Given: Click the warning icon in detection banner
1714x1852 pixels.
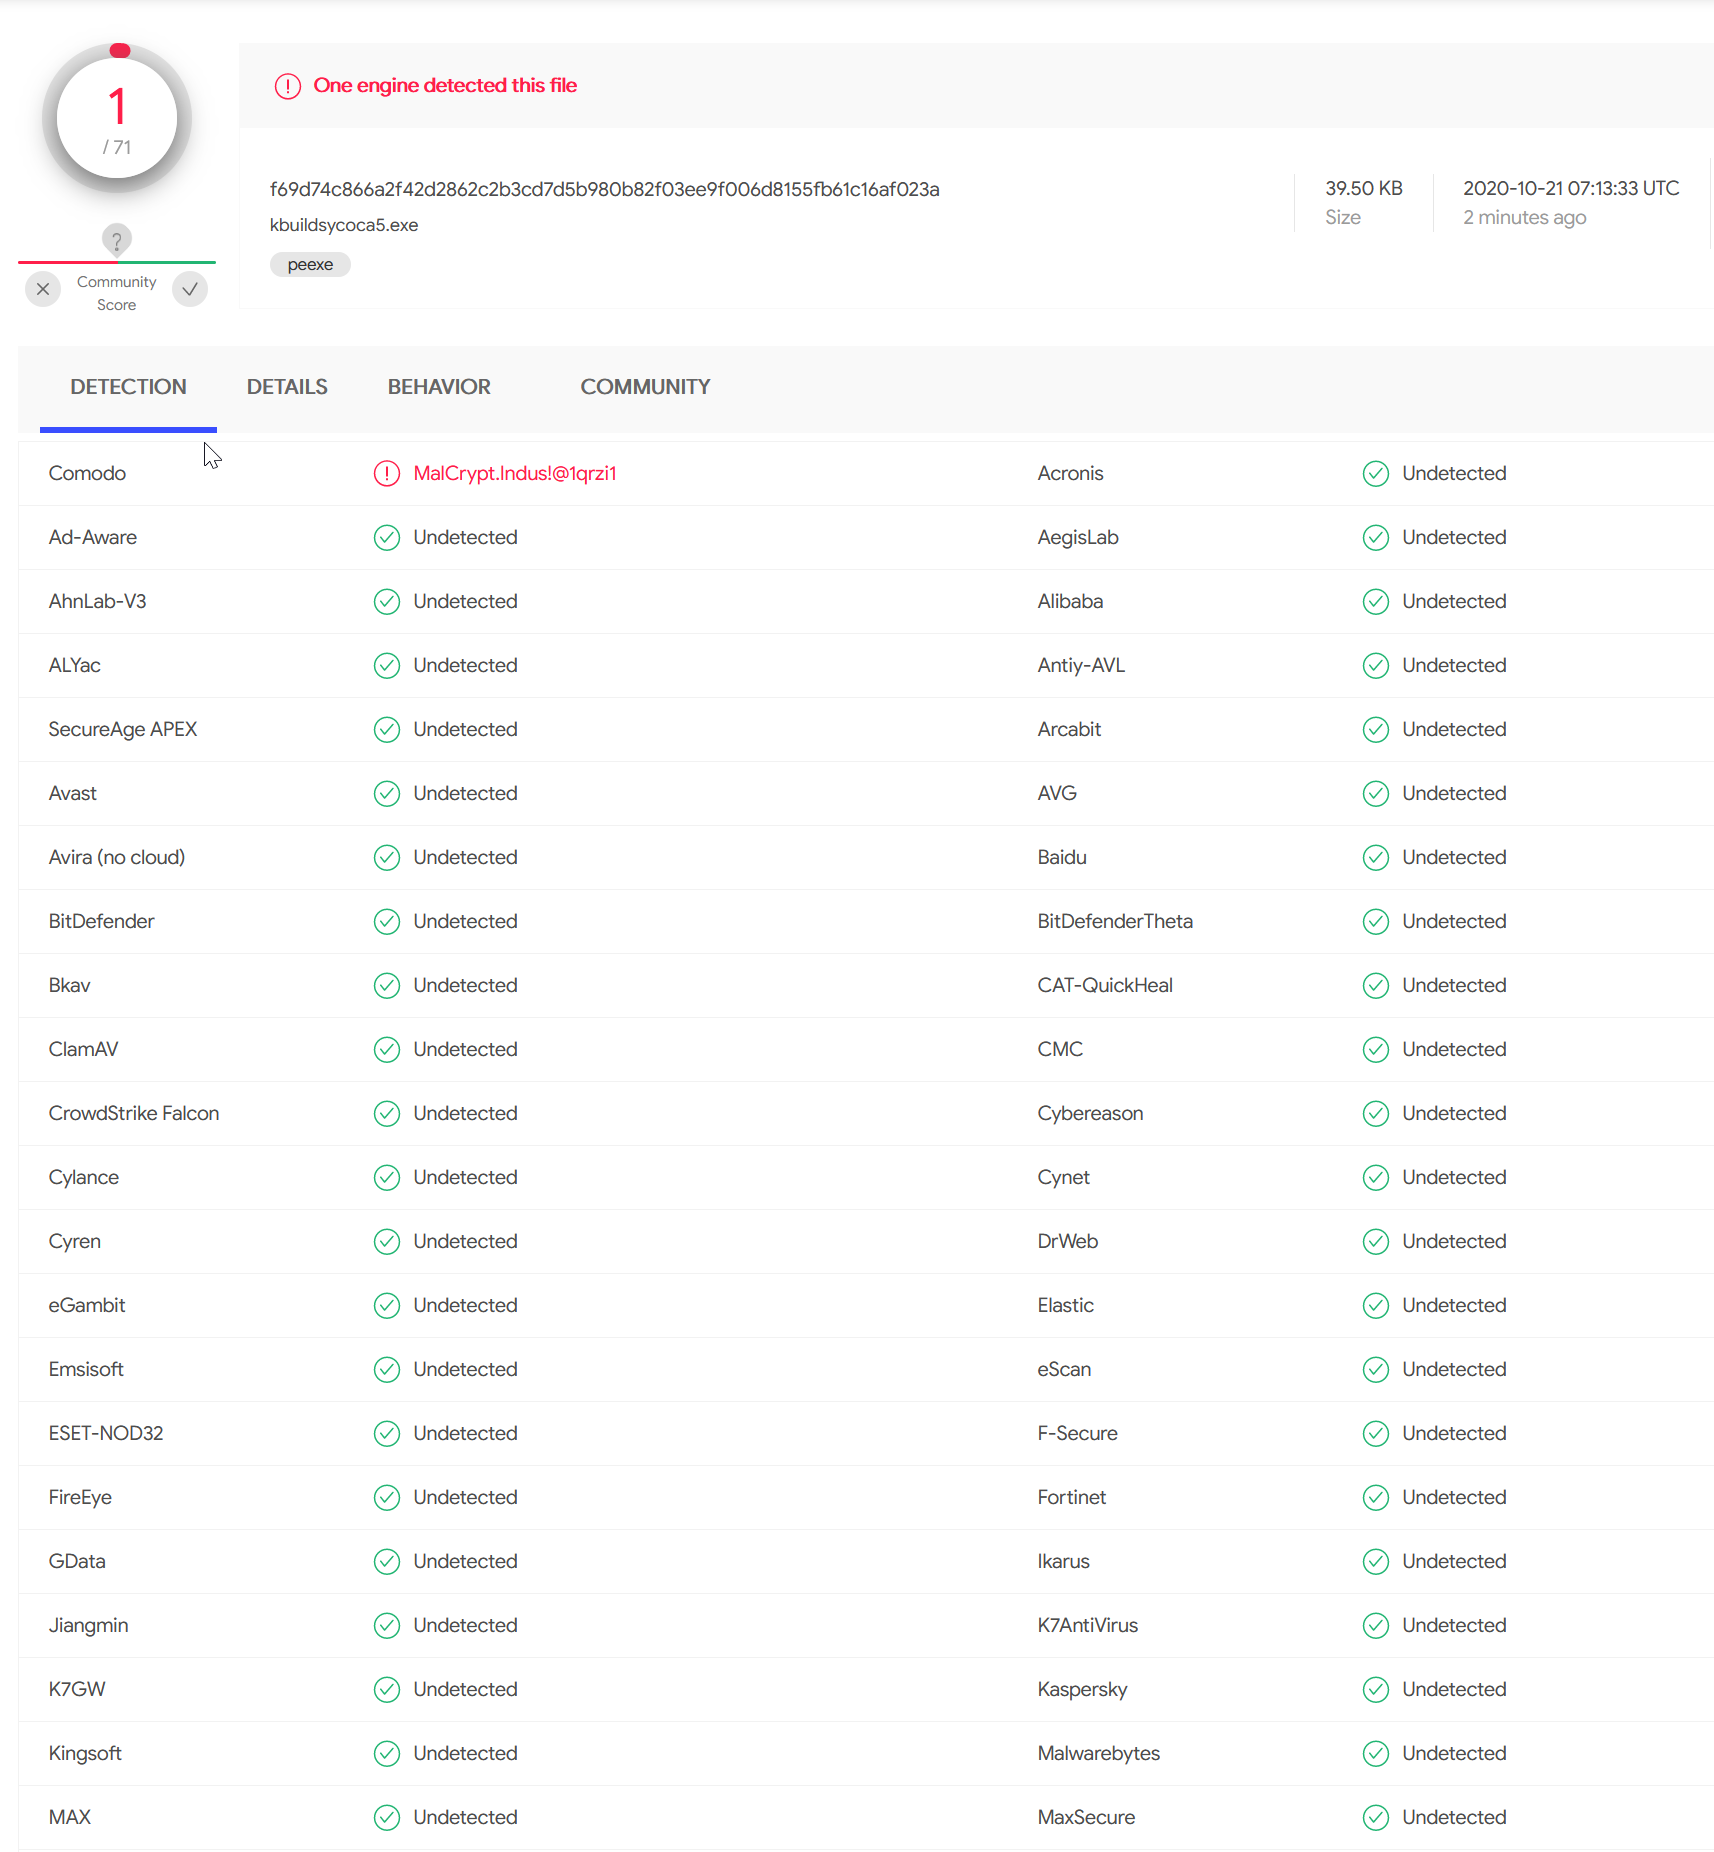Looking at the screenshot, I should (x=287, y=86).
